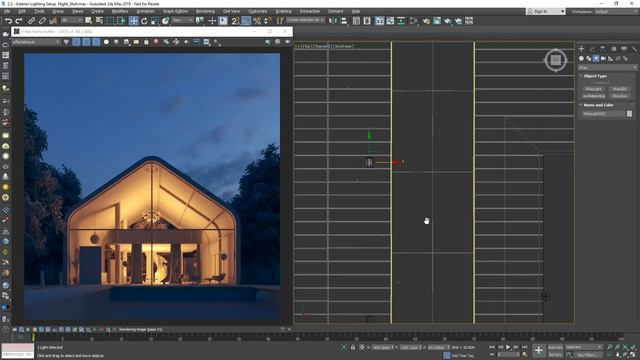This screenshot has height=360, width=640.
Task: Switch to the Modify tab in the Command Panel
Action: [x=592, y=49]
